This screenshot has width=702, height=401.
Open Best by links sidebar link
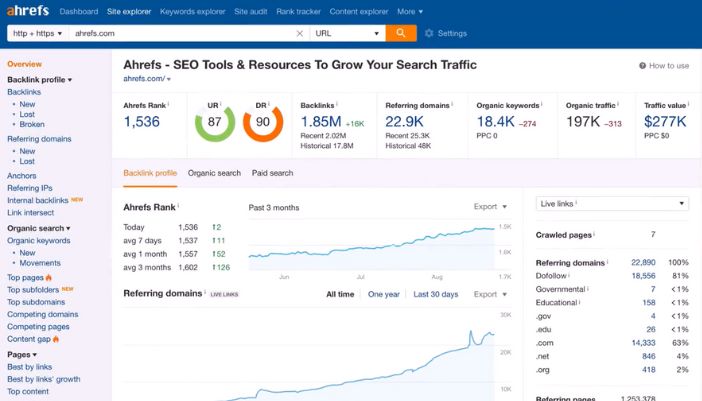tap(30, 367)
